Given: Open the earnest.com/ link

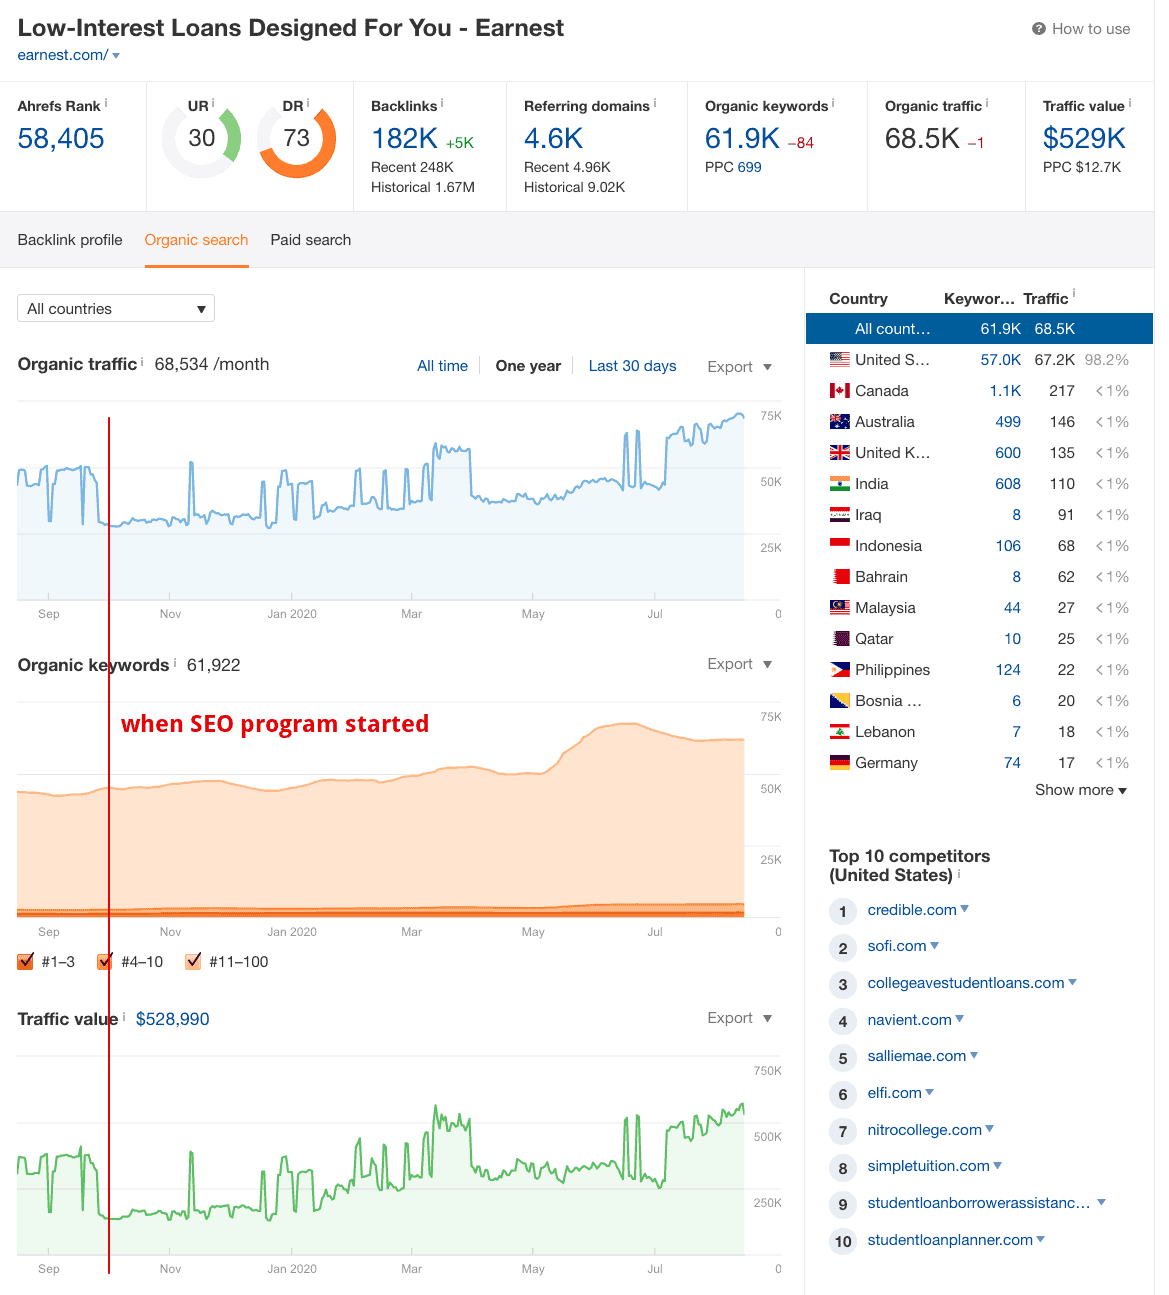Looking at the screenshot, I should tap(63, 55).
